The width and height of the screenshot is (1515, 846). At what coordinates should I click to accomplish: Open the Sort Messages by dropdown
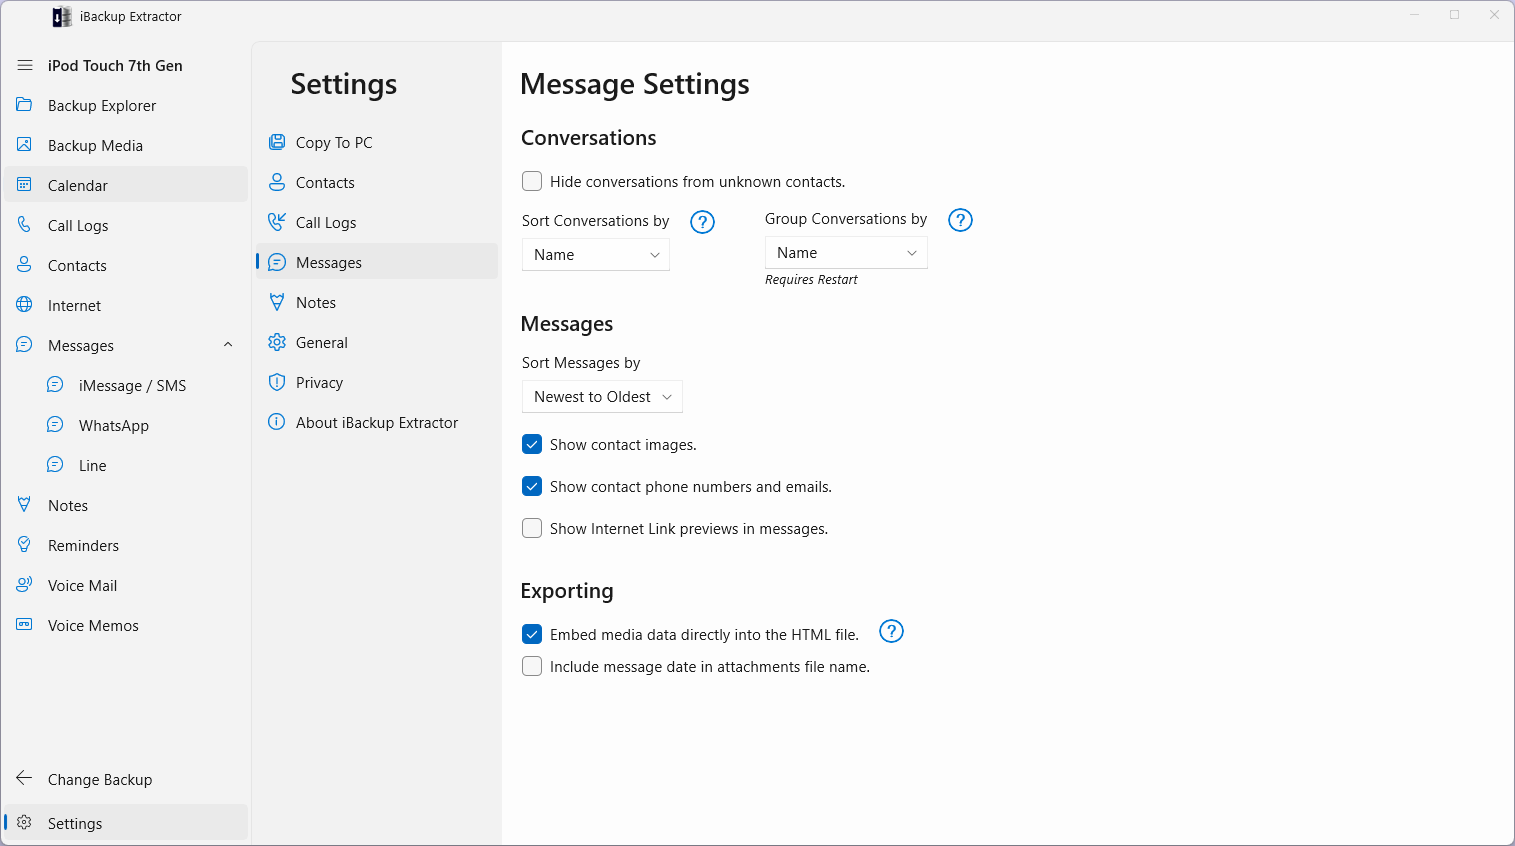coord(602,397)
